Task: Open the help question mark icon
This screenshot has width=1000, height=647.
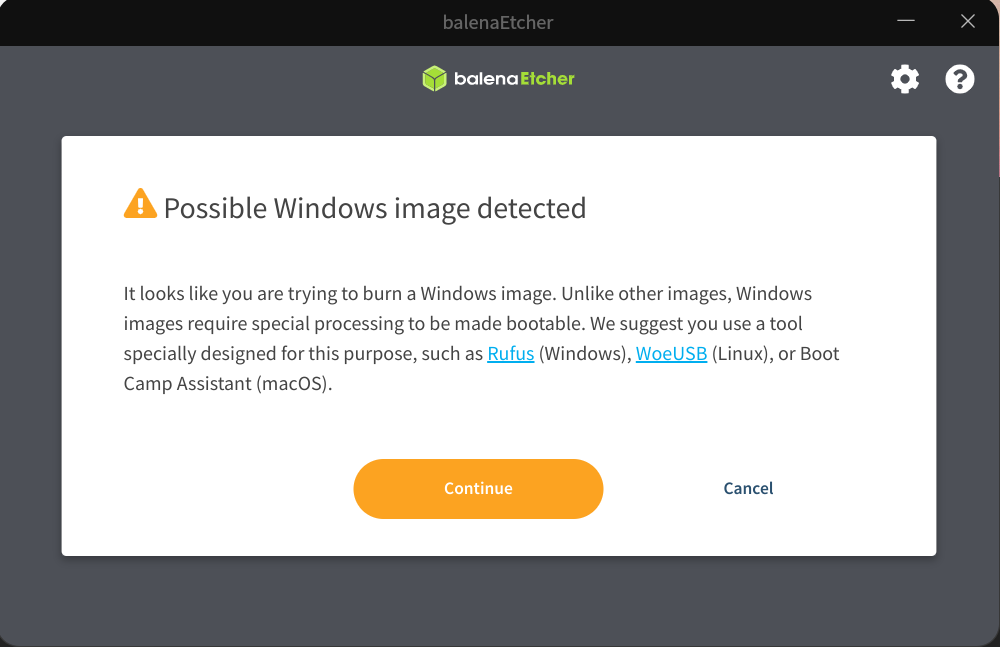Action: [959, 79]
